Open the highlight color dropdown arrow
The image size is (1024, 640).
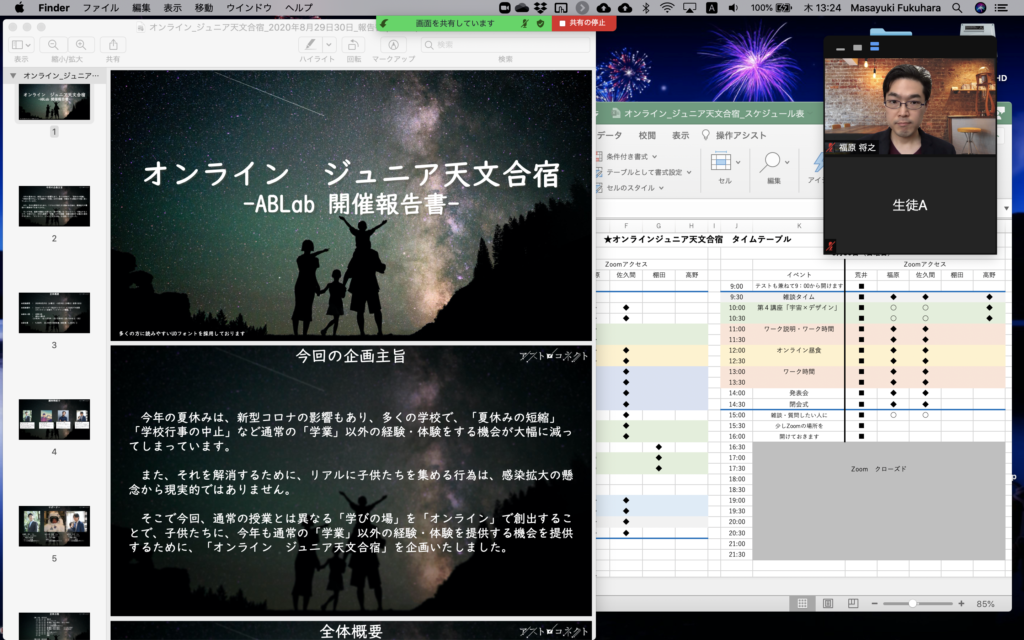pyautogui.click(x=328, y=44)
